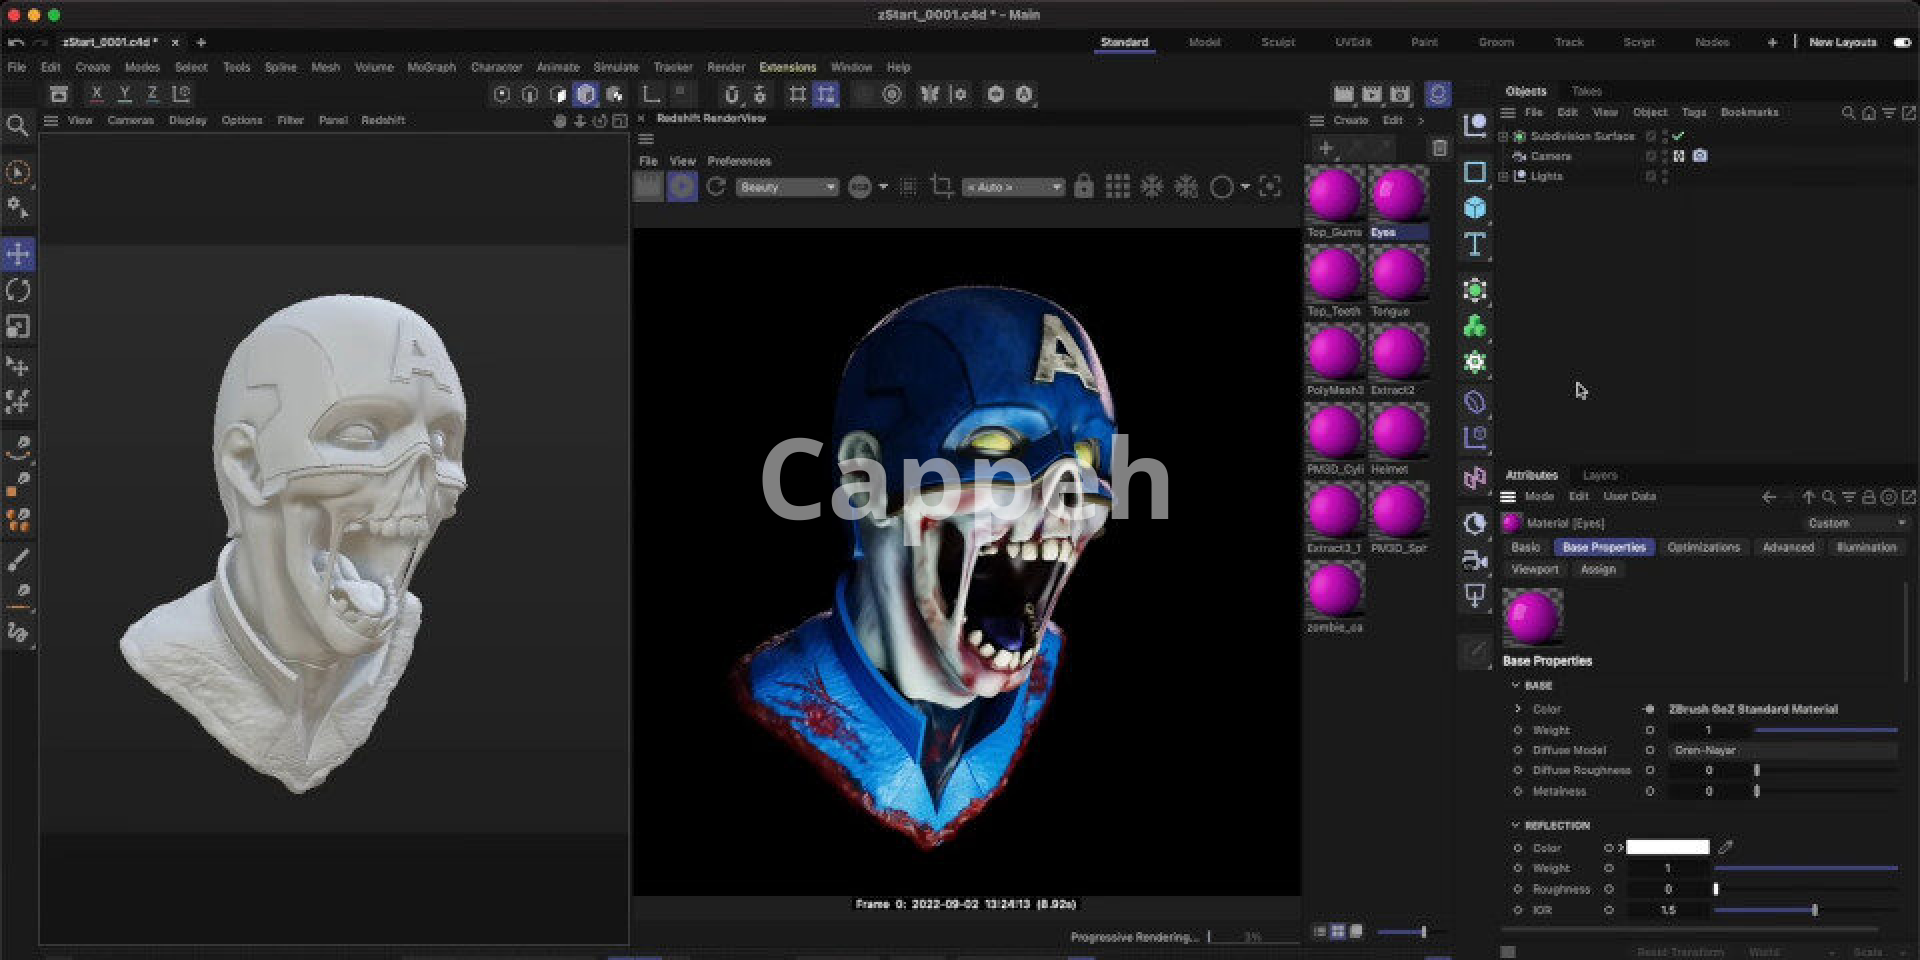This screenshot has height=960, width=1920.
Task: Select the Rotate tool
Action: (x=18, y=291)
